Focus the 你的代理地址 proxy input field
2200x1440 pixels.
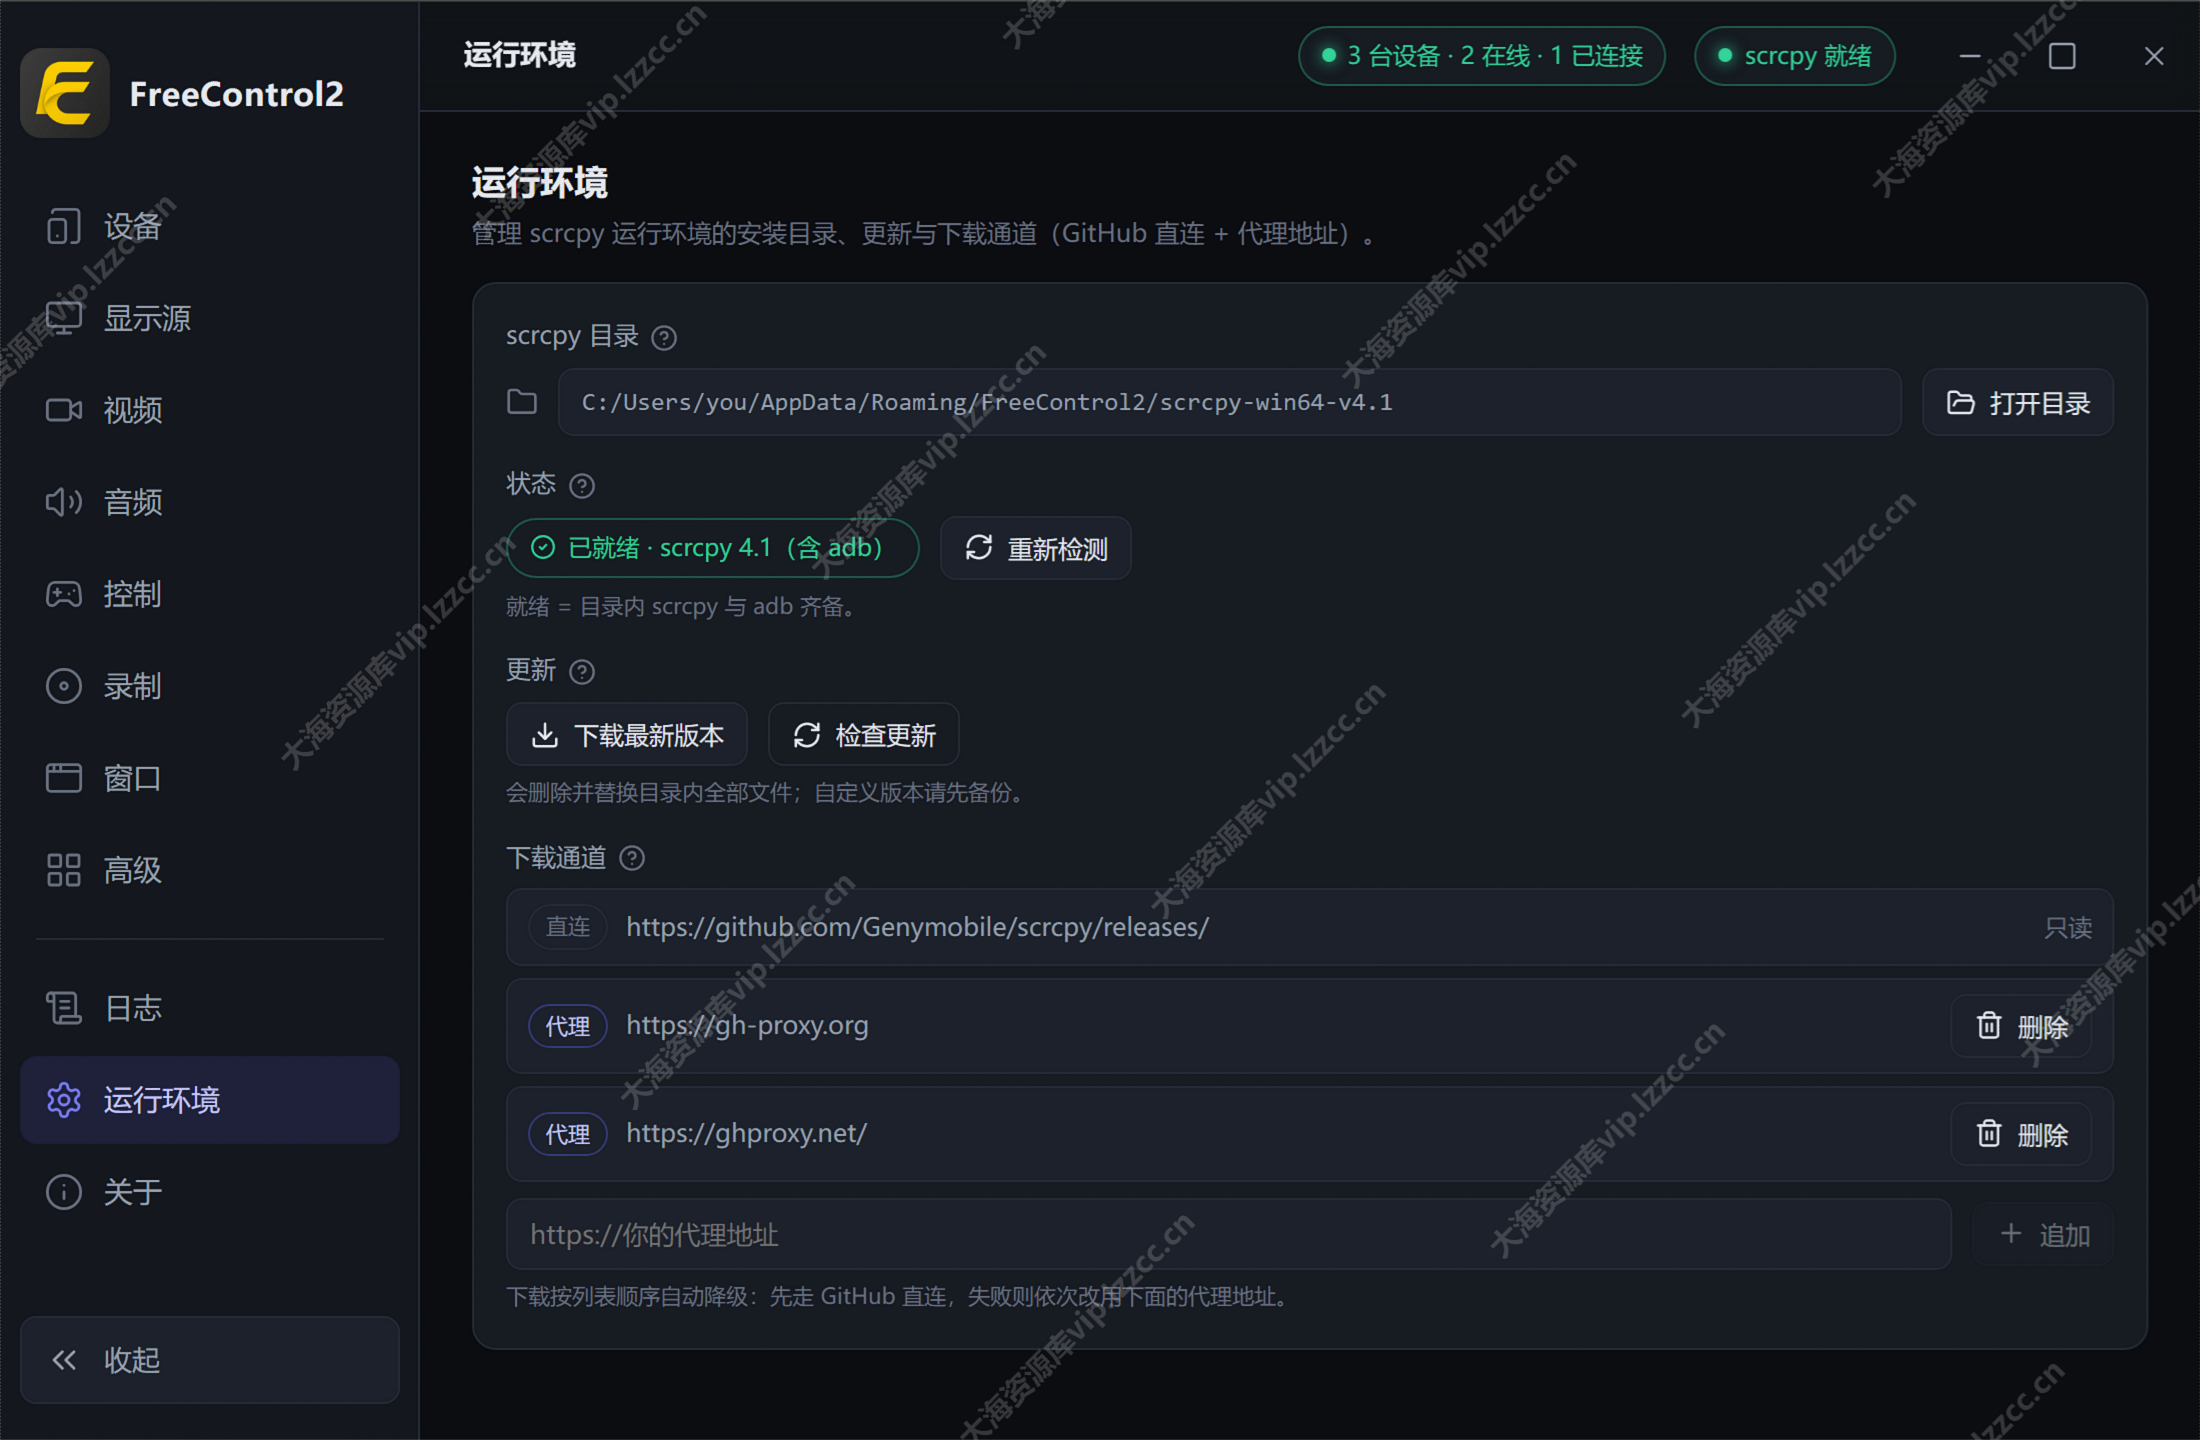point(1229,1235)
